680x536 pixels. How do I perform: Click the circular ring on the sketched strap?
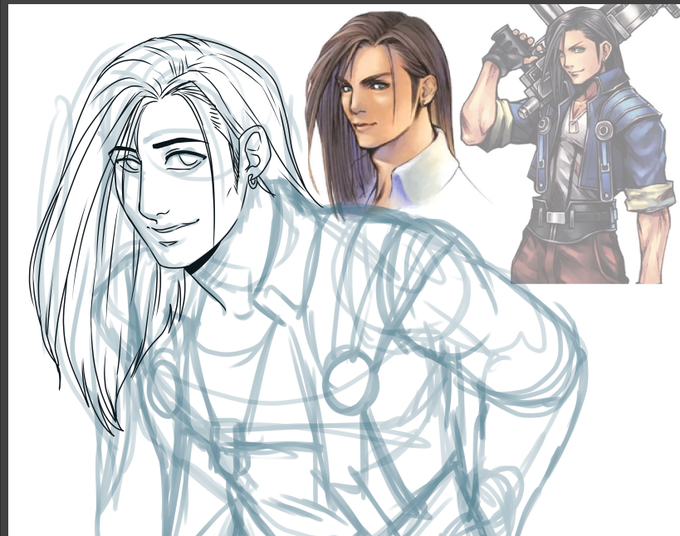351,381
